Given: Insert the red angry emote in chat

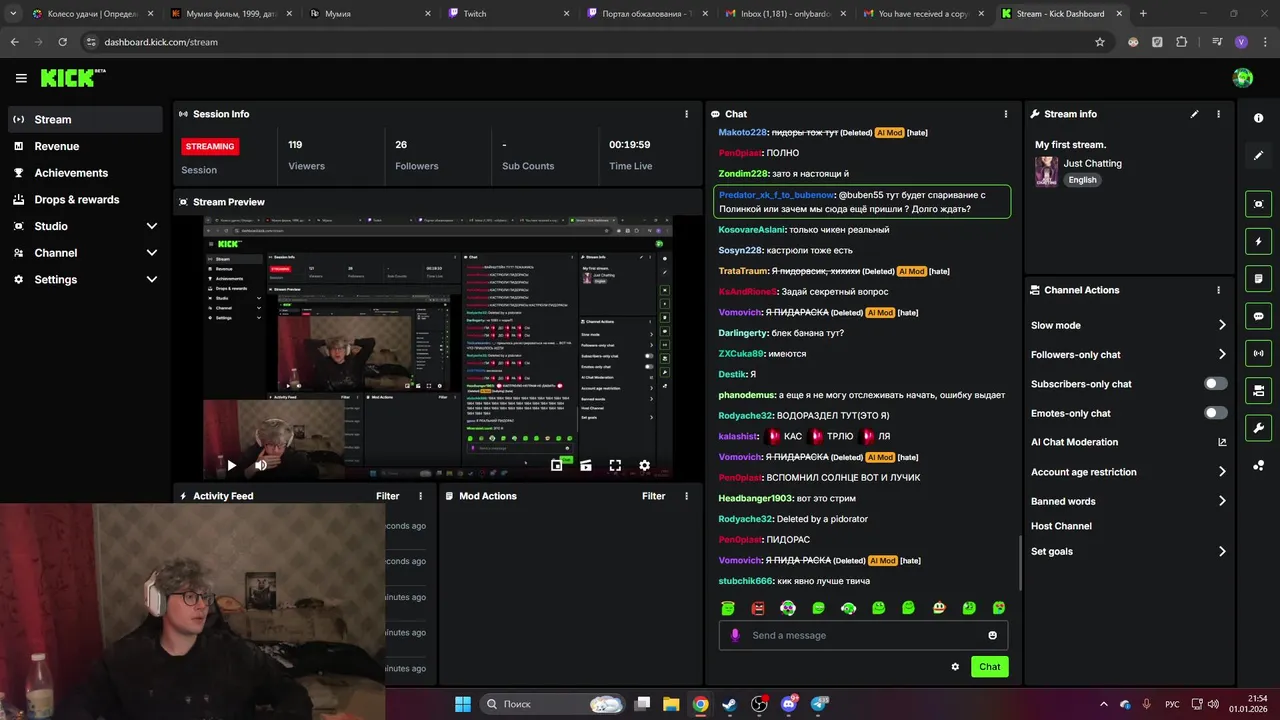Looking at the screenshot, I should point(758,608).
